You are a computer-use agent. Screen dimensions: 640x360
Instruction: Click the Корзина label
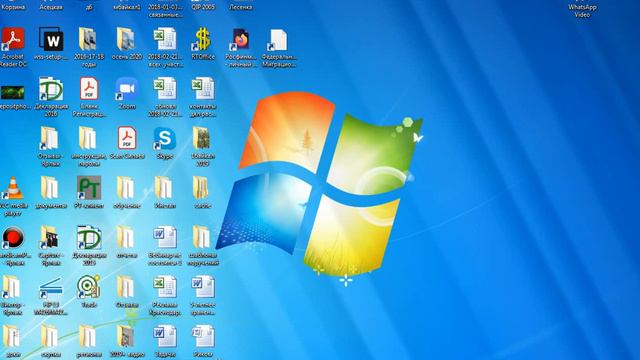tap(13, 7)
